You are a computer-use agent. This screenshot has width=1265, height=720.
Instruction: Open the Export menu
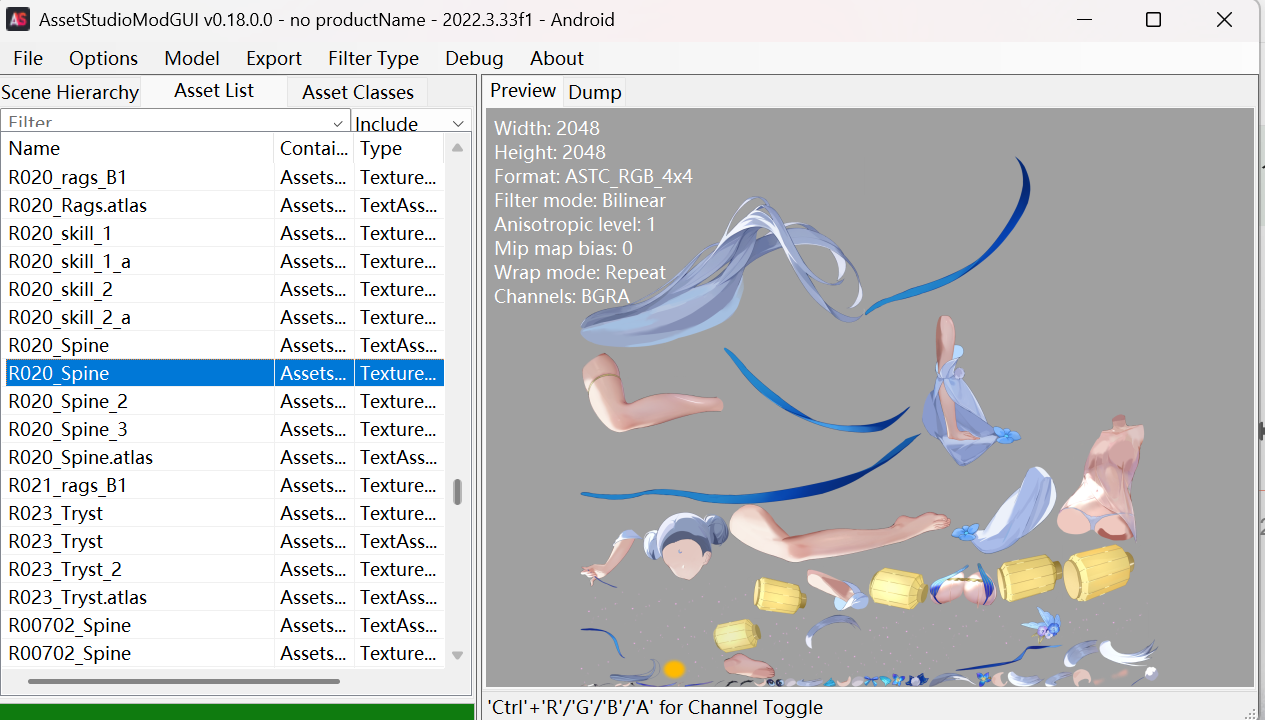point(274,58)
